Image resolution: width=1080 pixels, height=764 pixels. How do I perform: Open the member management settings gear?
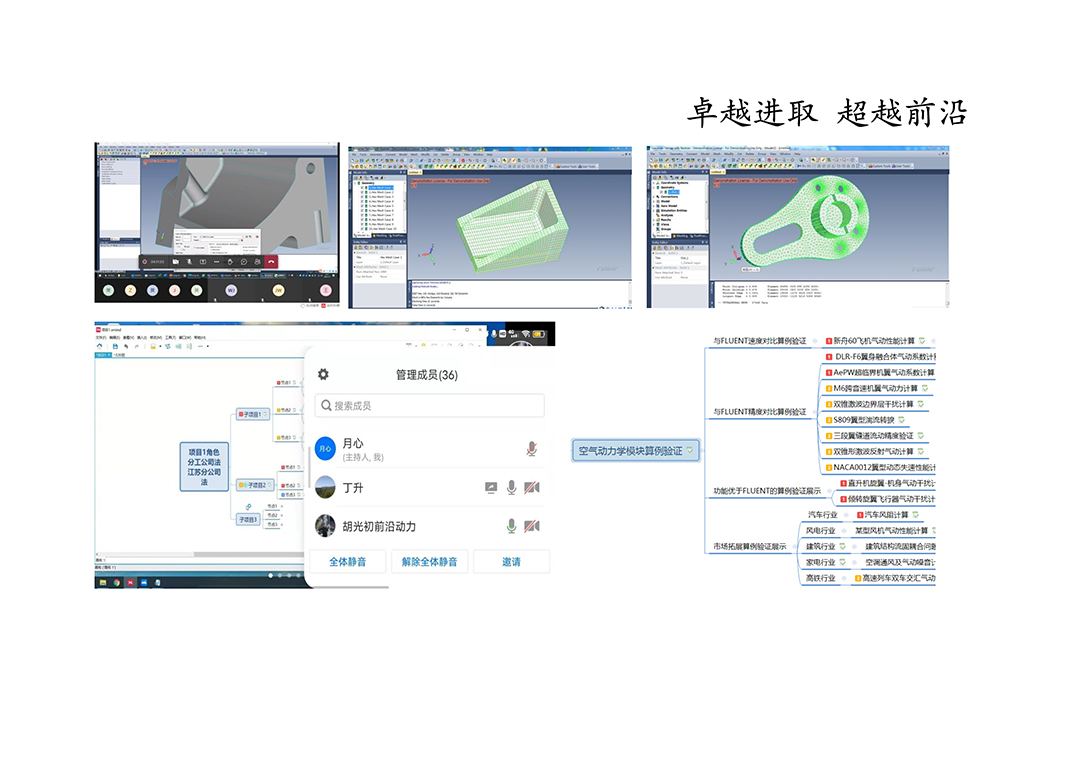pyautogui.click(x=323, y=374)
